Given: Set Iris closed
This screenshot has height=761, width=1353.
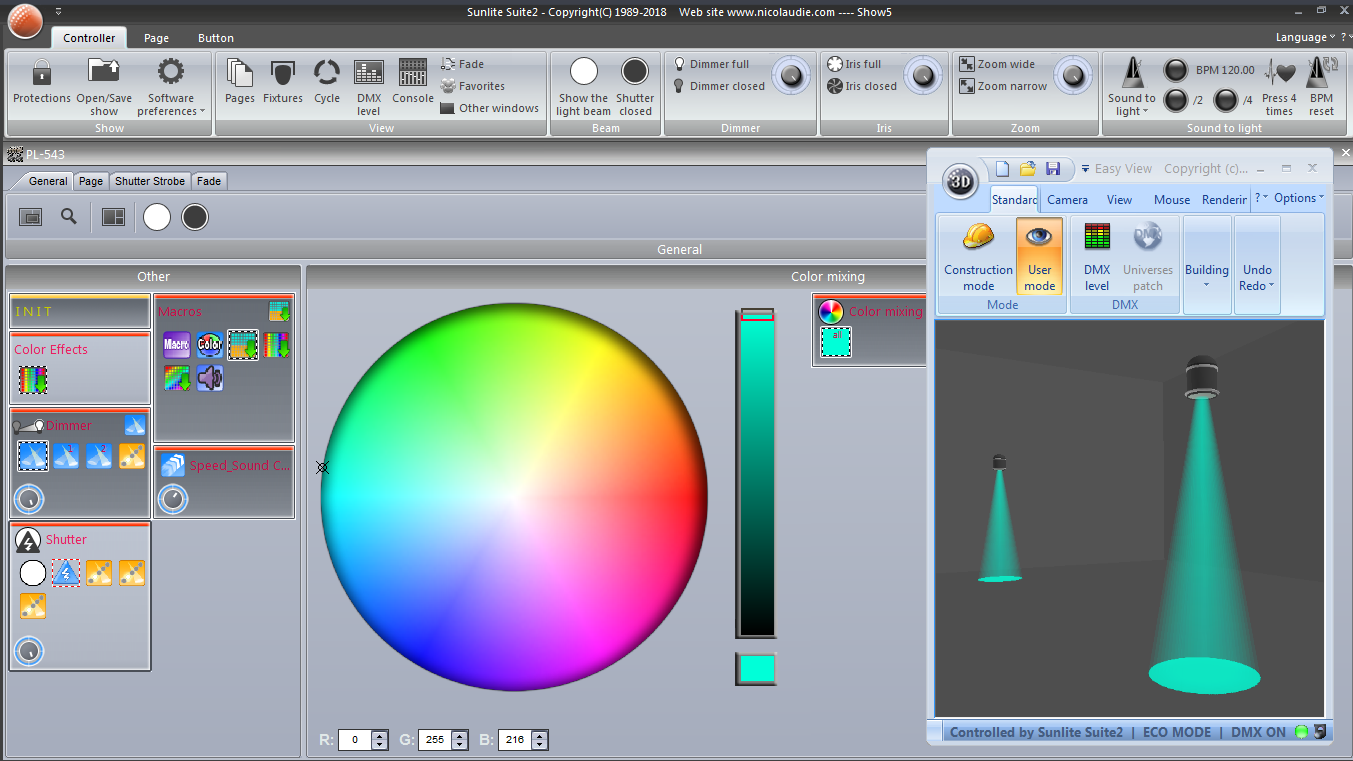Looking at the screenshot, I should 862,86.
